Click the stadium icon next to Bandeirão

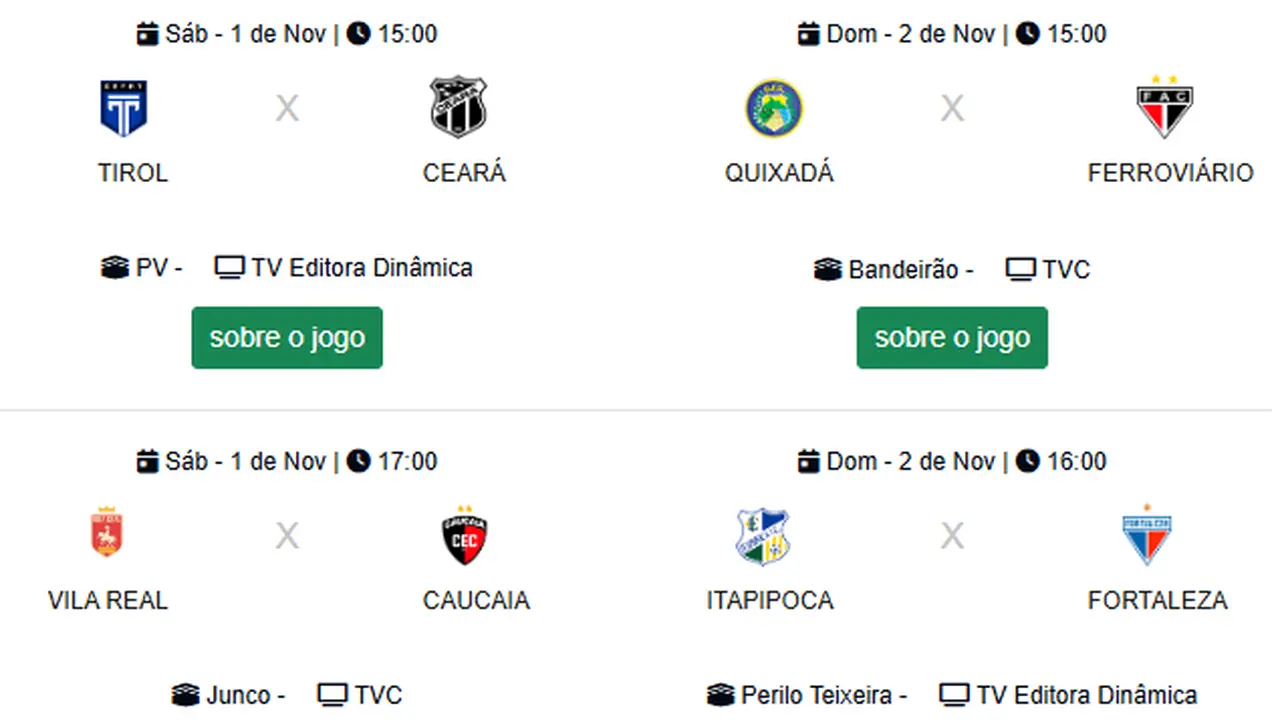[828, 270]
